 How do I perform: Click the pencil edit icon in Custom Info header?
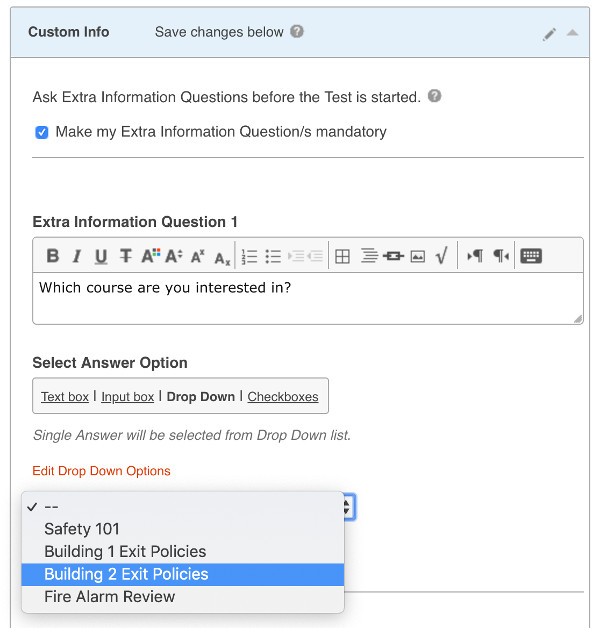click(x=549, y=33)
